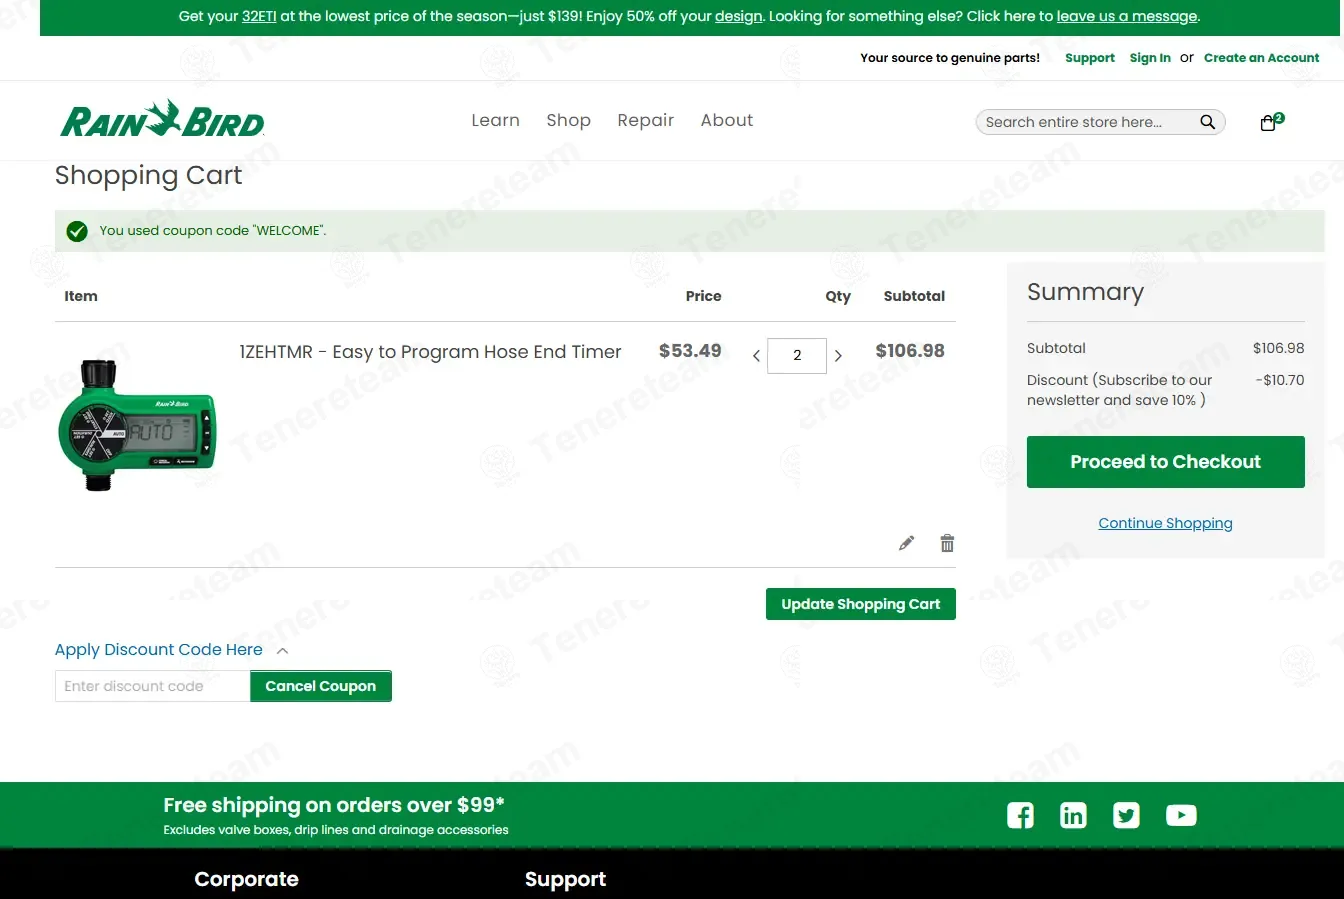Viewport: 1344px width, 899px height.
Task: Click leave us a message link
Action: pos(1127,16)
